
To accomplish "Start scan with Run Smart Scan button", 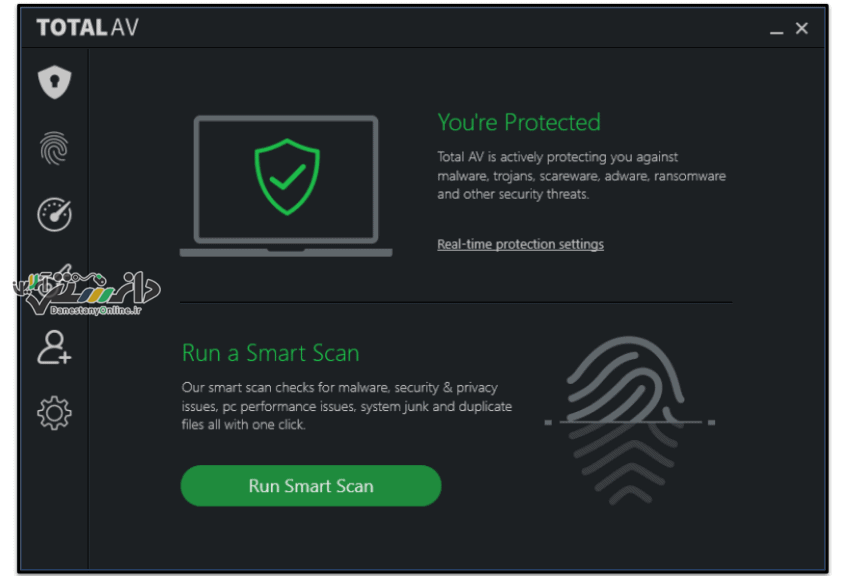I will pos(311,486).
